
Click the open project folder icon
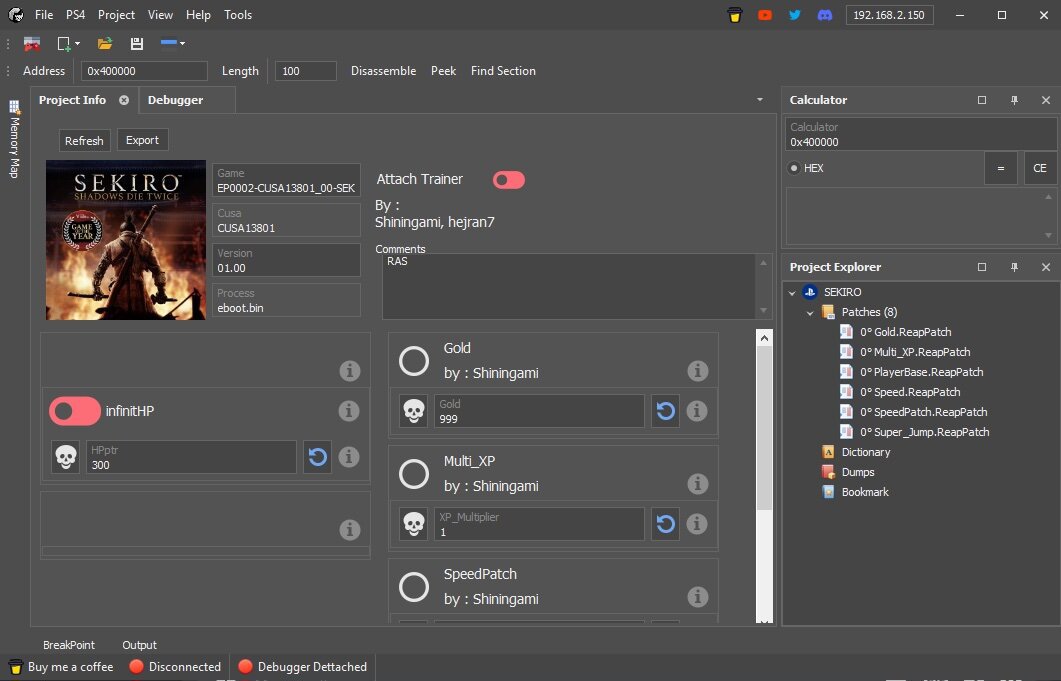click(x=104, y=43)
